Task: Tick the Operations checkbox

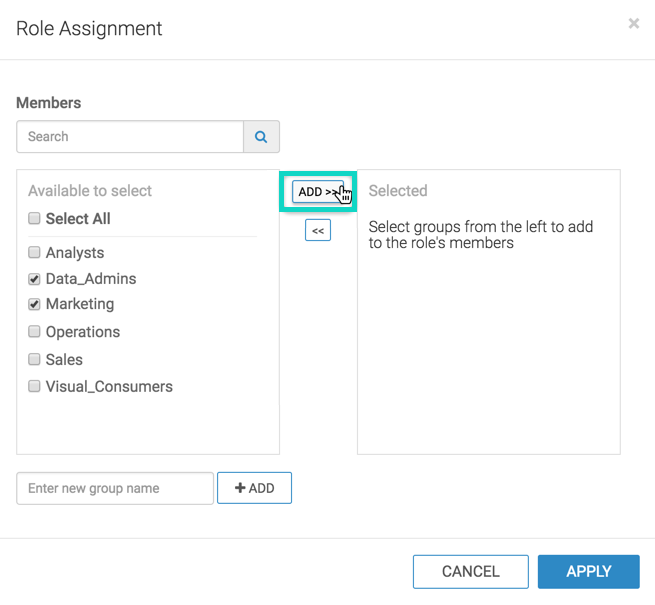Action: click(x=34, y=331)
